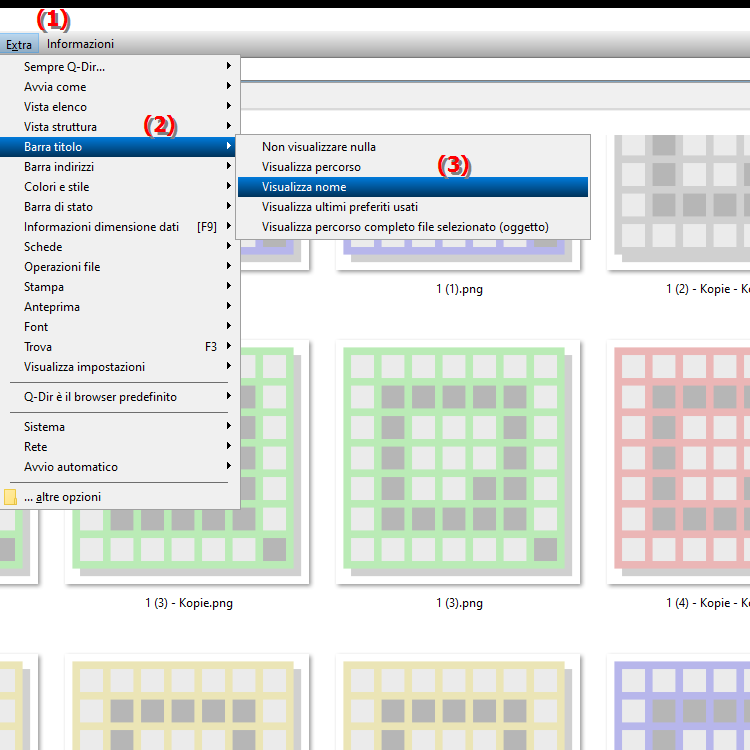Open Sistema submenu
The height and width of the screenshot is (750, 750).
point(120,427)
